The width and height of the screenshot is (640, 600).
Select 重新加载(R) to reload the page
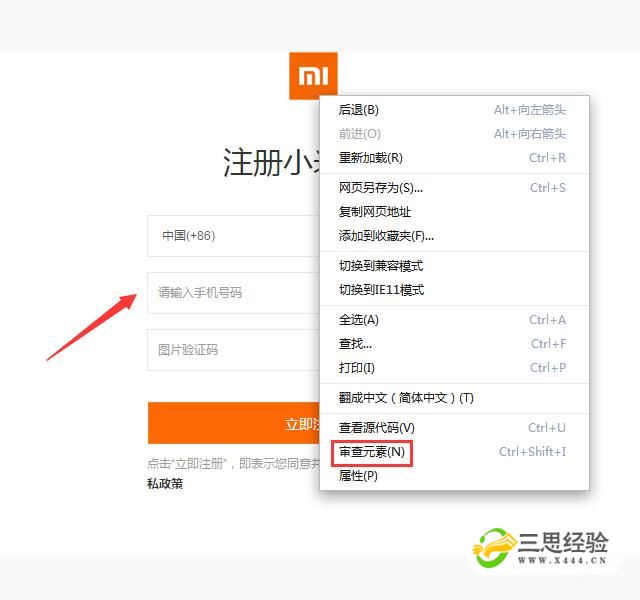tap(371, 158)
